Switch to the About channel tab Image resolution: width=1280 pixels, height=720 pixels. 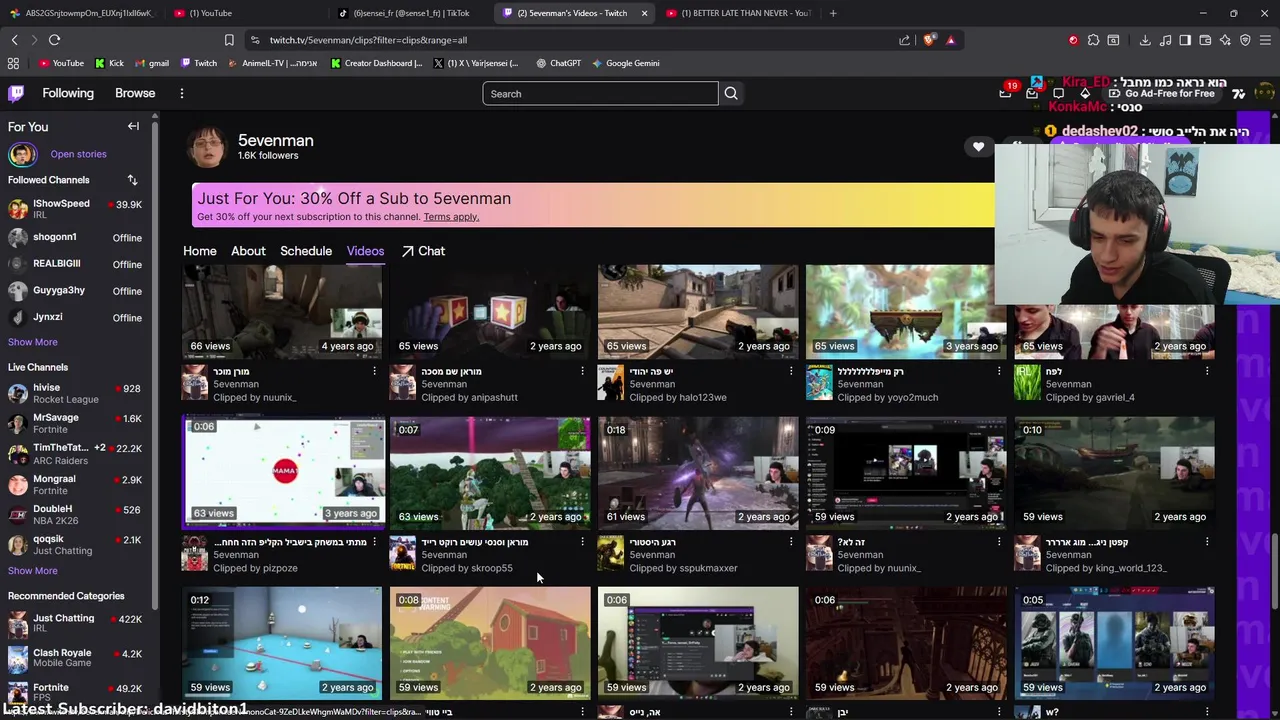[248, 251]
